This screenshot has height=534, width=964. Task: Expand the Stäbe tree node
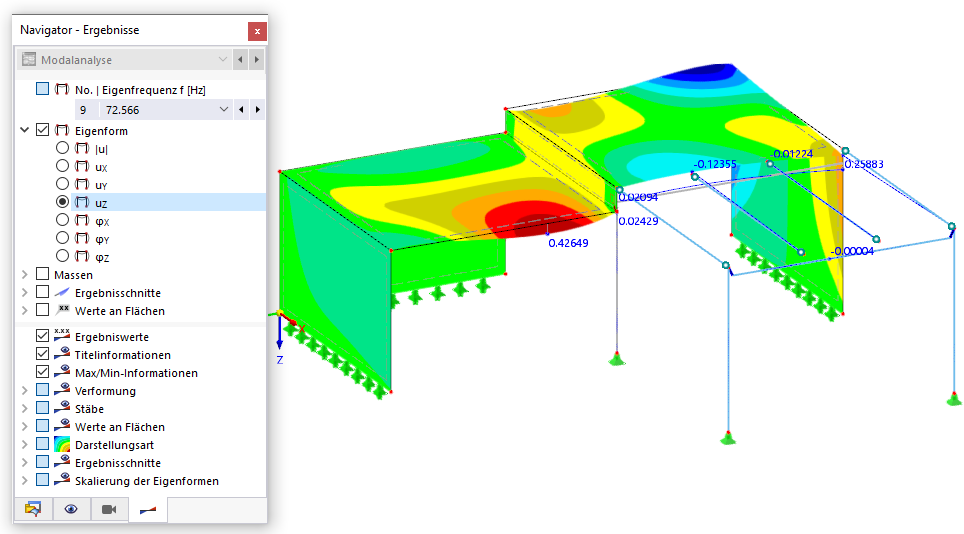pos(25,408)
